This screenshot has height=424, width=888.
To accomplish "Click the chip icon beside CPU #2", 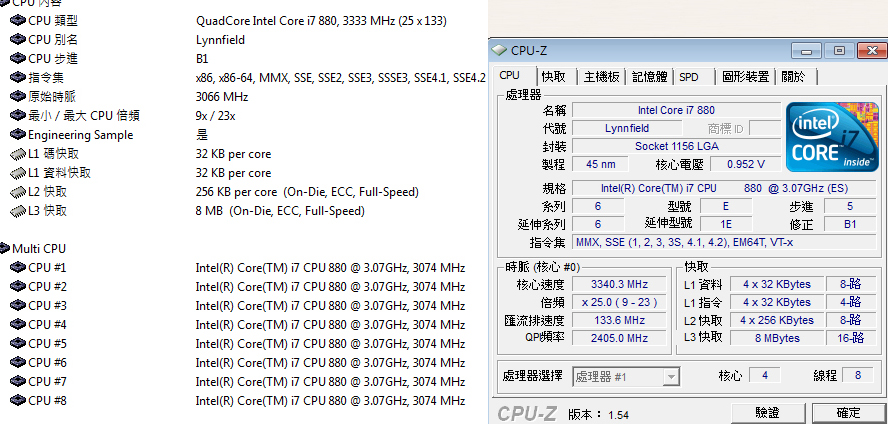I will coord(18,286).
